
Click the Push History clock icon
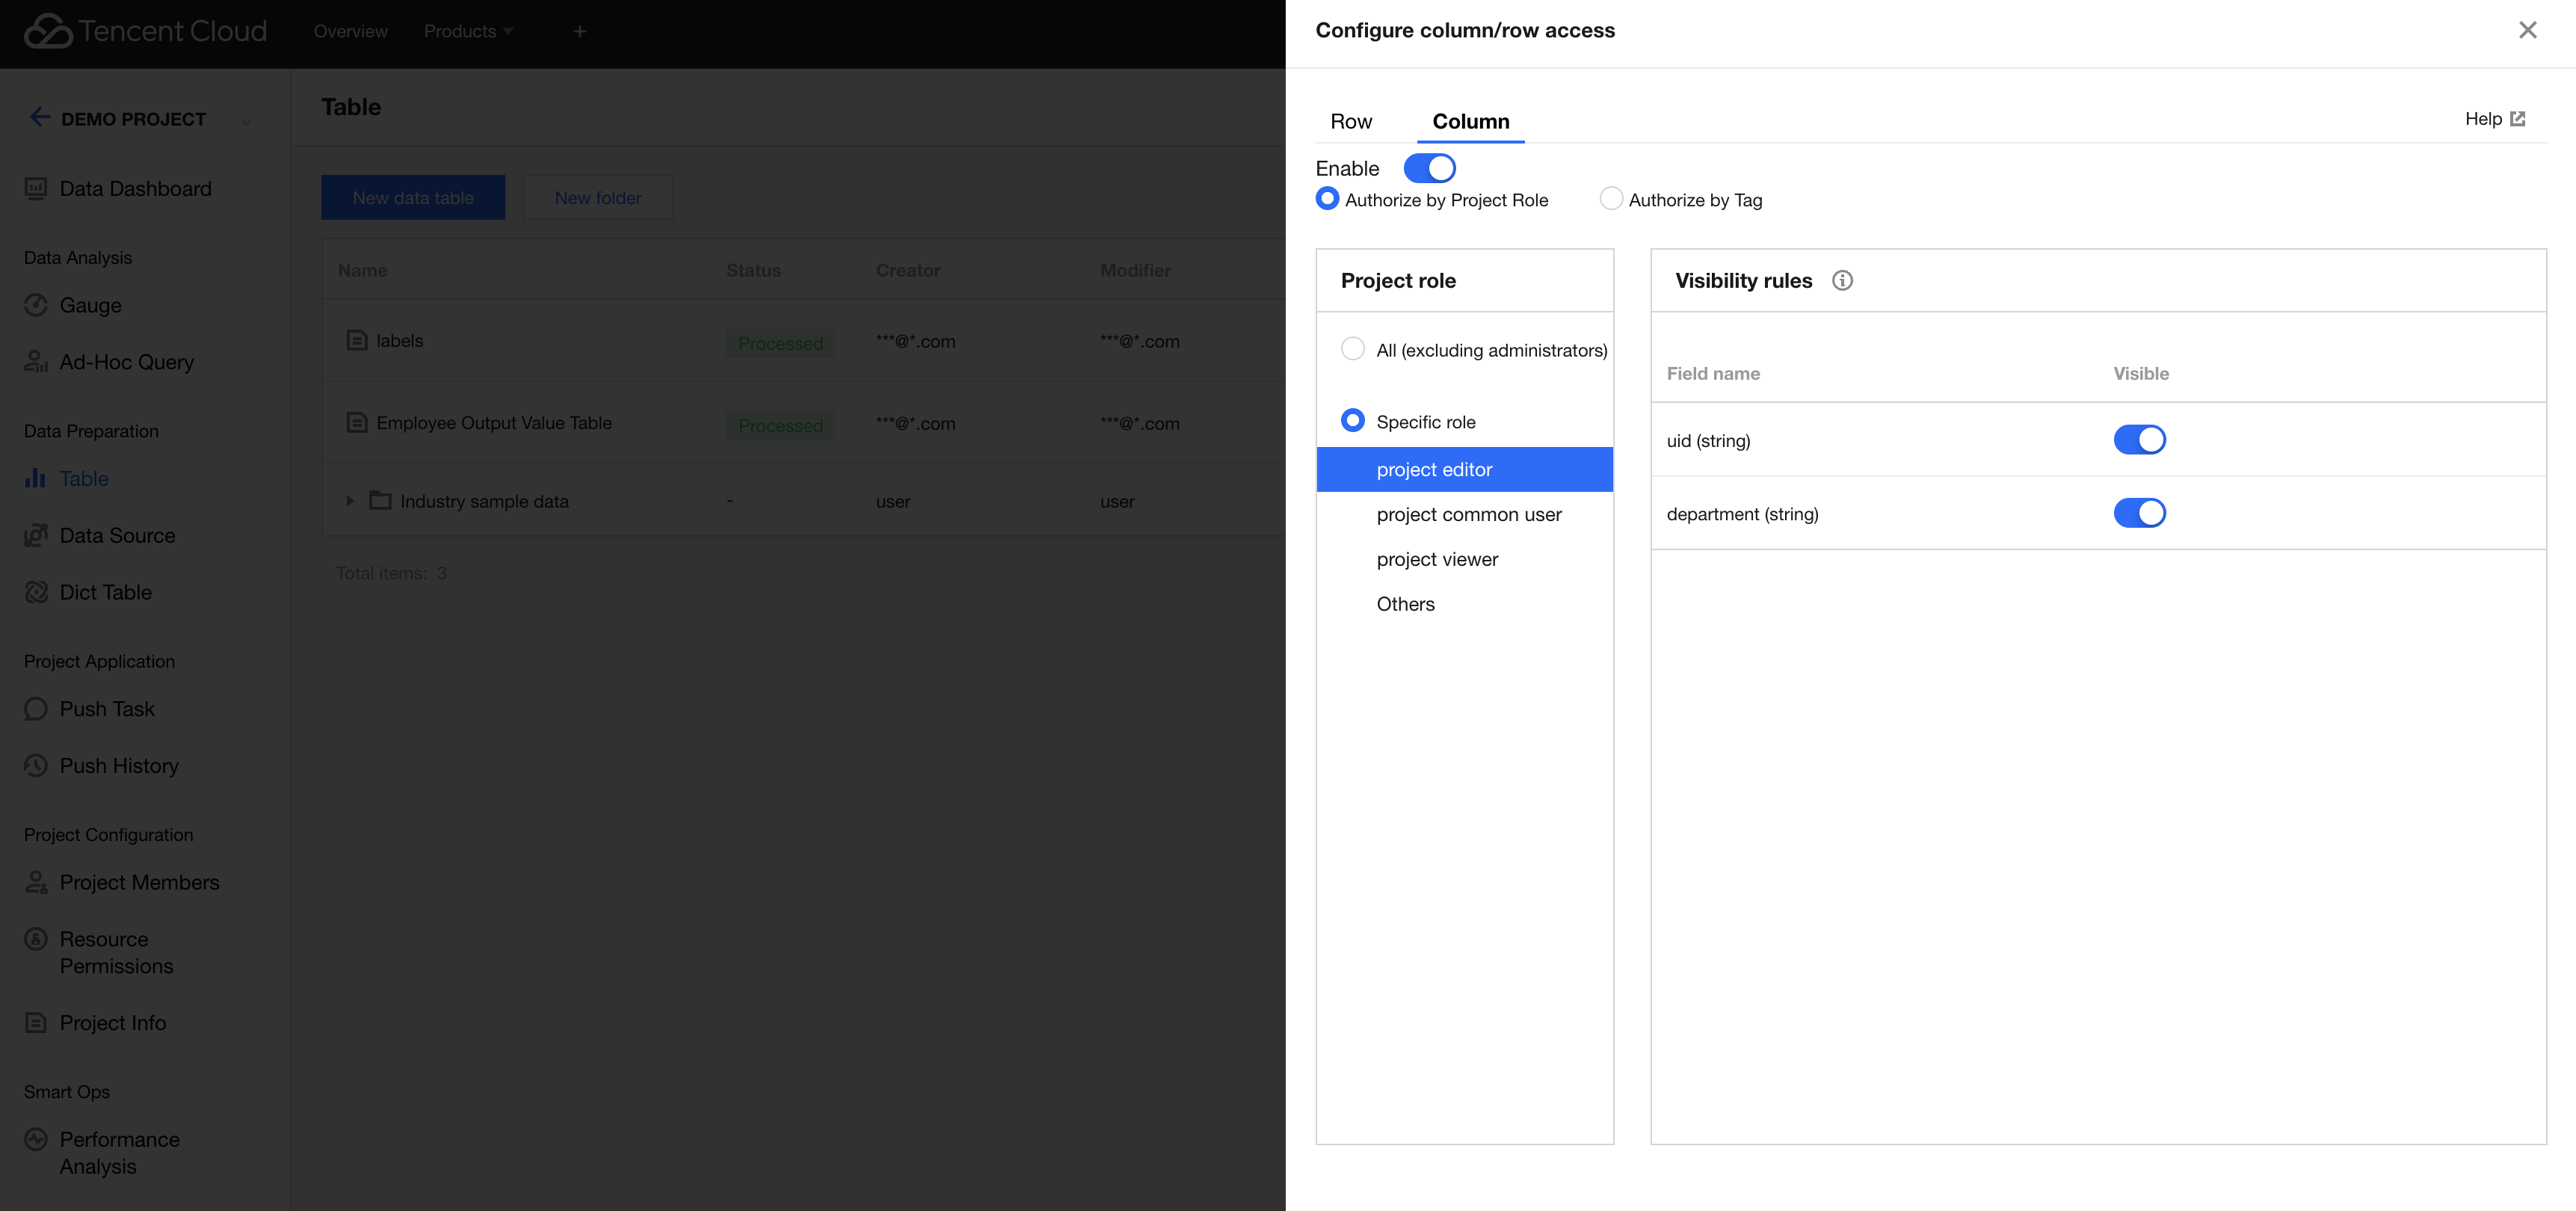(x=36, y=766)
